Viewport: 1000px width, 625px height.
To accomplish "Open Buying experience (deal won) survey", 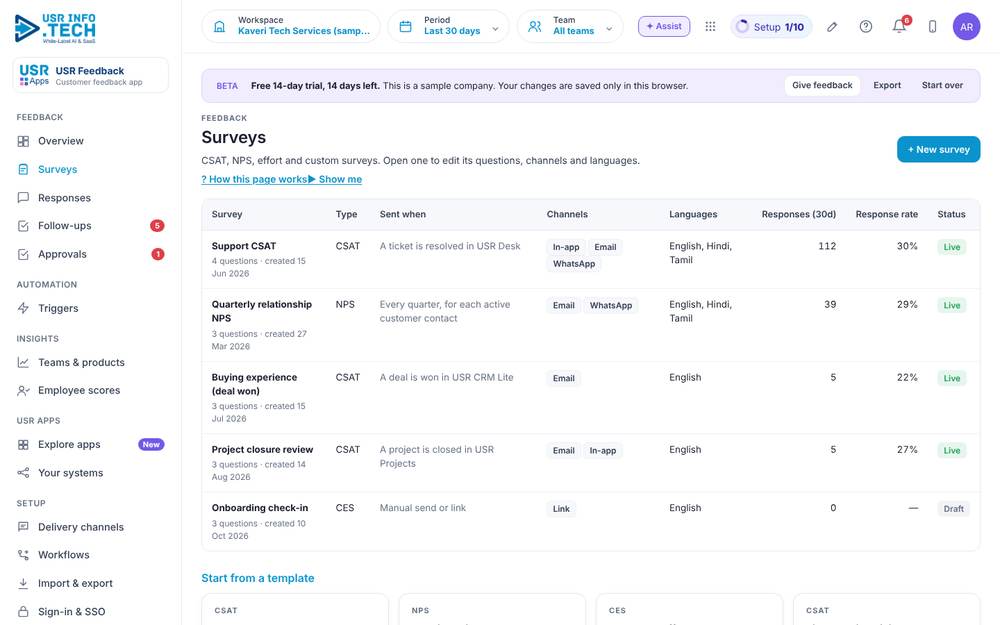I will (254, 384).
